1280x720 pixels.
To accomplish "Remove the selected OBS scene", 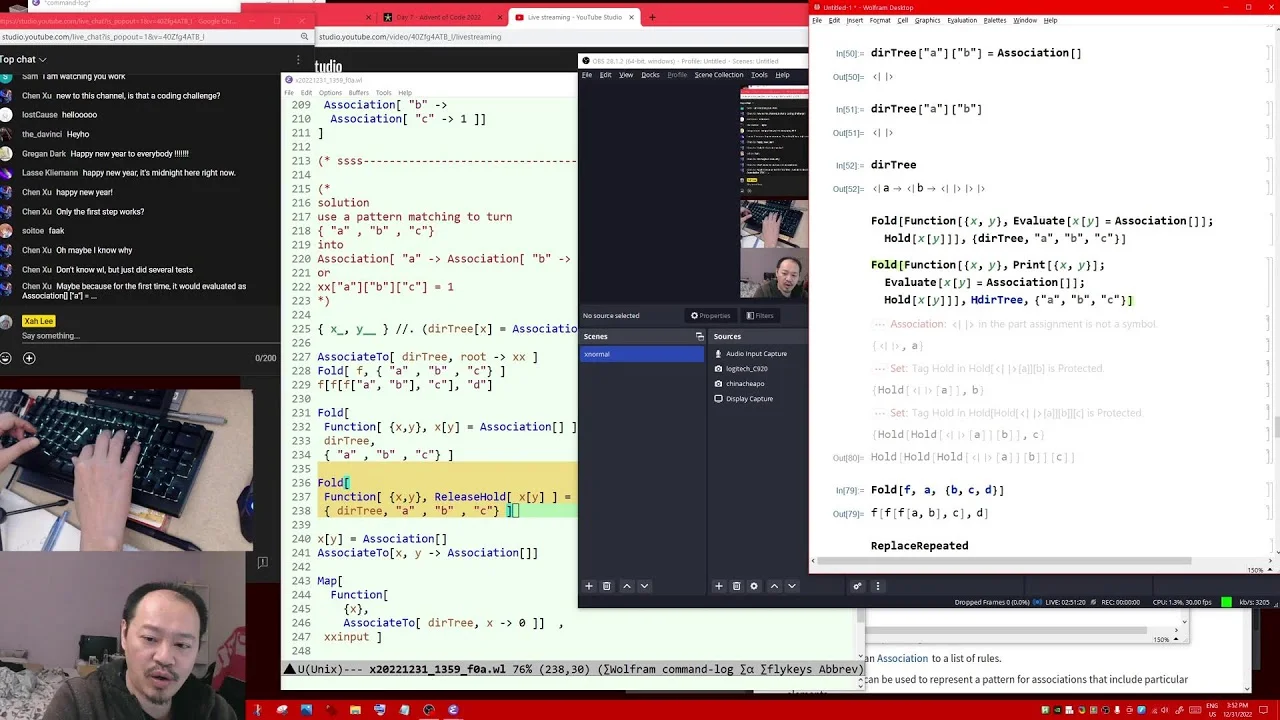I will (x=606, y=586).
